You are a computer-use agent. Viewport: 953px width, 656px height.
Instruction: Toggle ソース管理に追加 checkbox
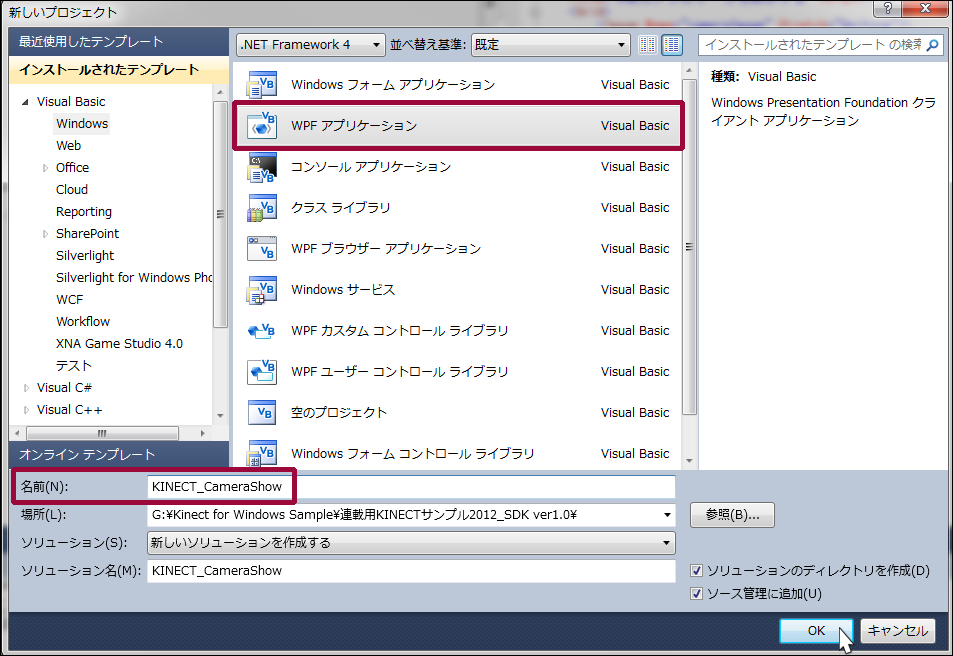click(x=697, y=593)
